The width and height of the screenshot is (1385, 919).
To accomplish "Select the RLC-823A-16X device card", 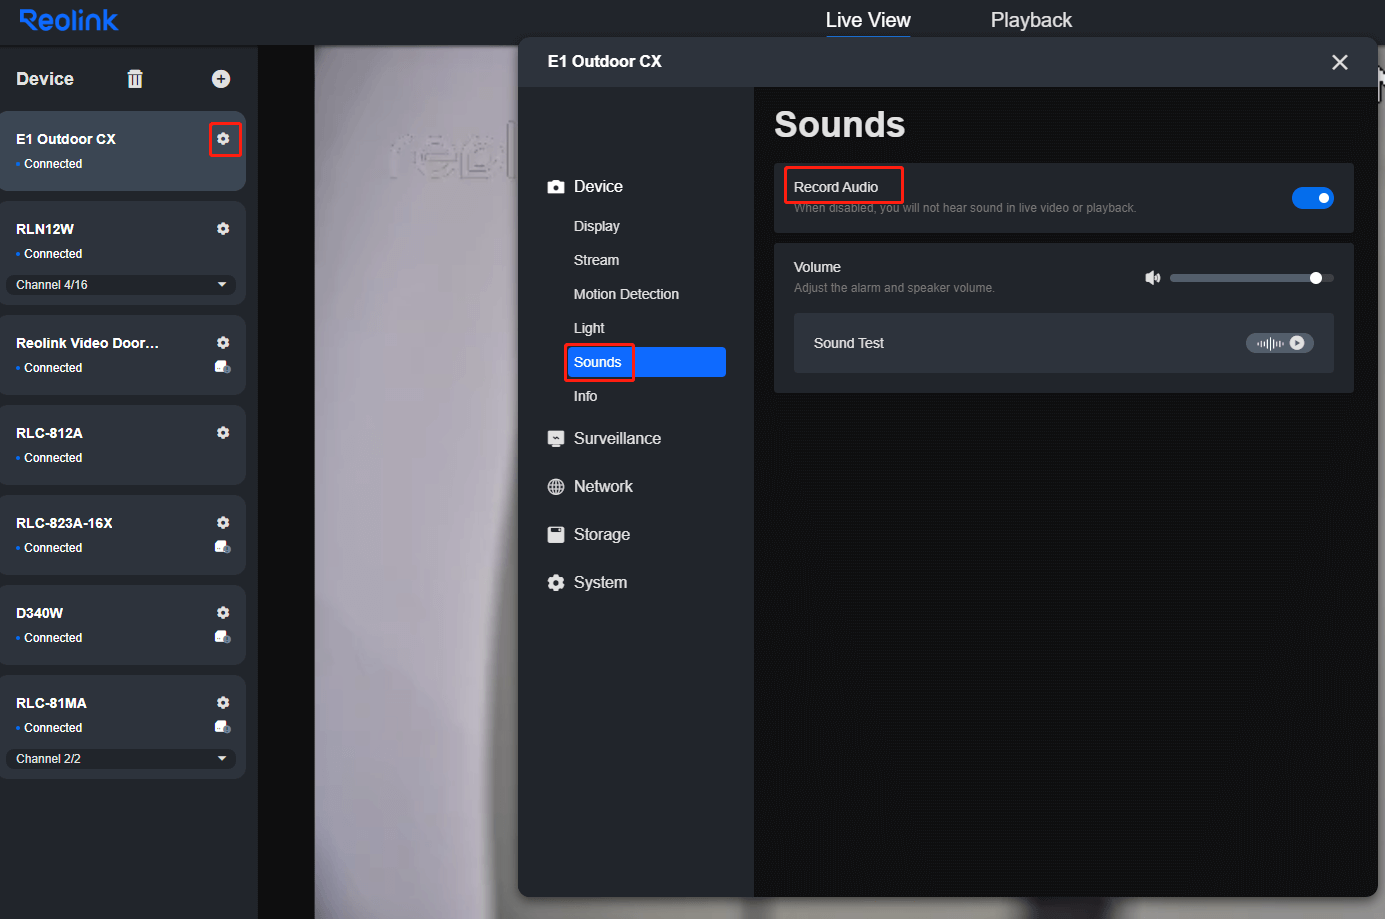I will (123, 535).
